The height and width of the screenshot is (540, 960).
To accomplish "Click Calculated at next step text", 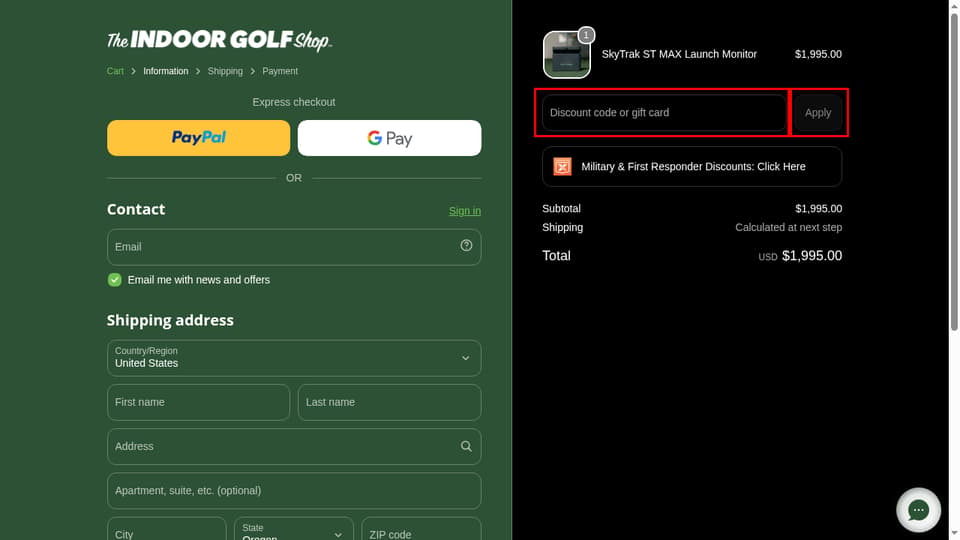I will [789, 227].
